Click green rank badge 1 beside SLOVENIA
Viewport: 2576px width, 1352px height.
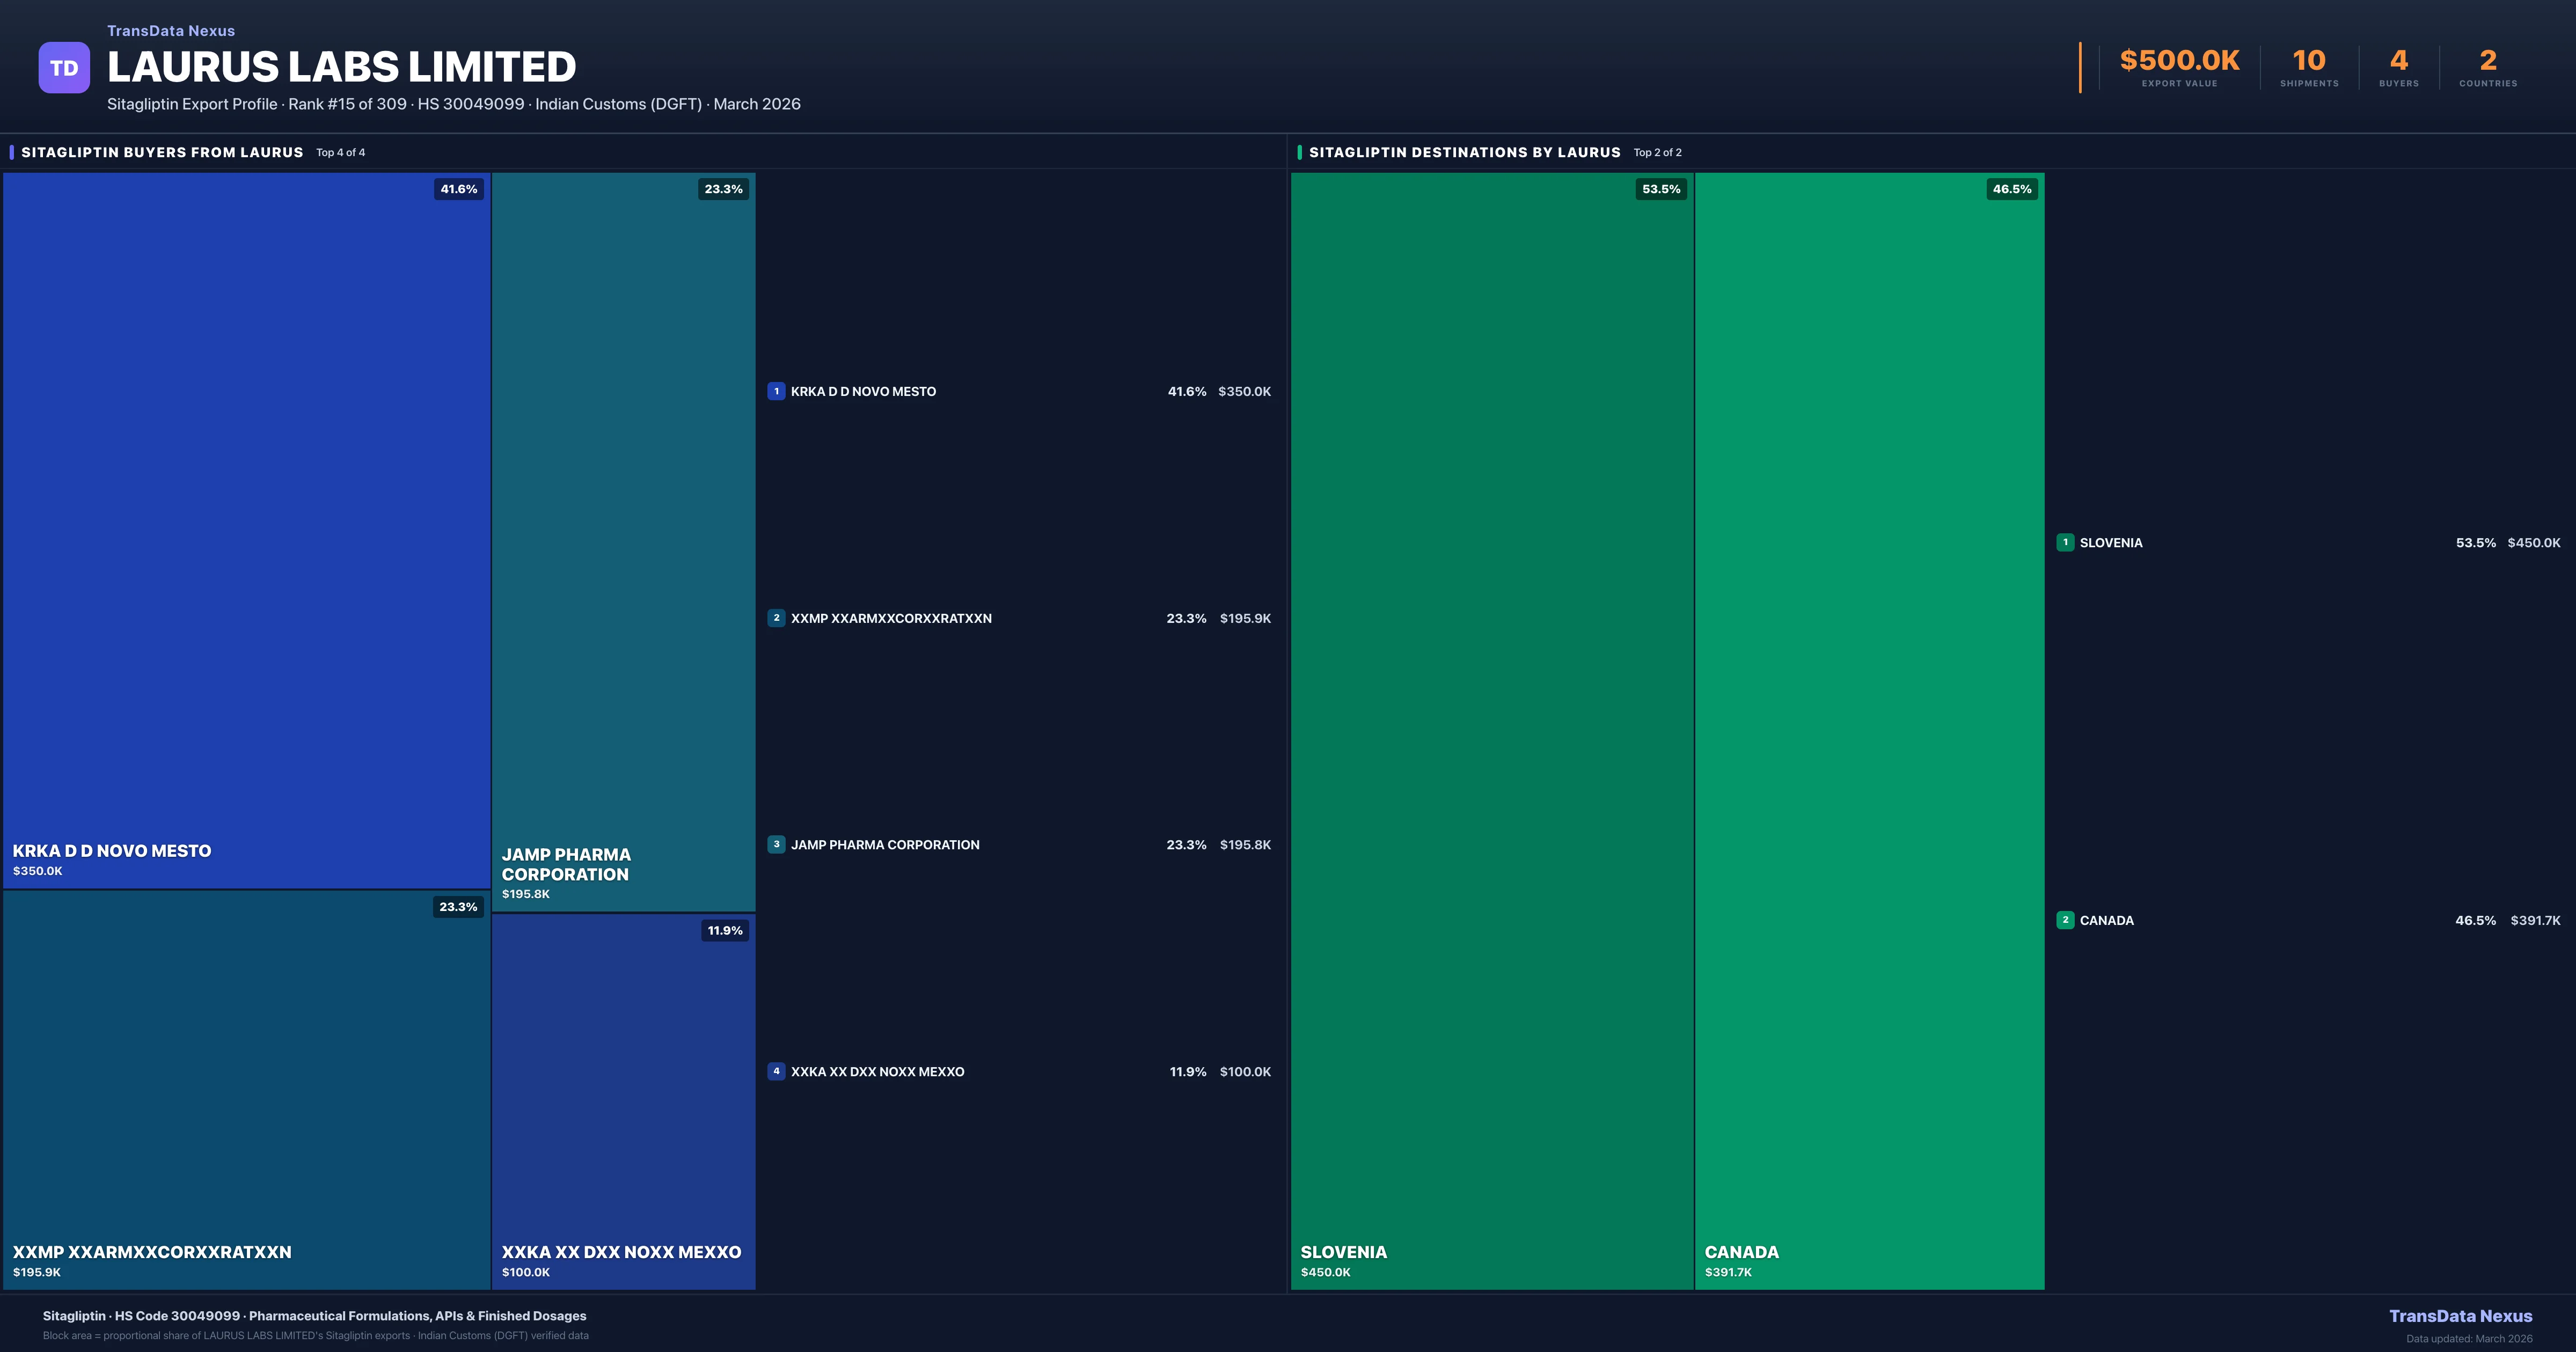click(2065, 542)
